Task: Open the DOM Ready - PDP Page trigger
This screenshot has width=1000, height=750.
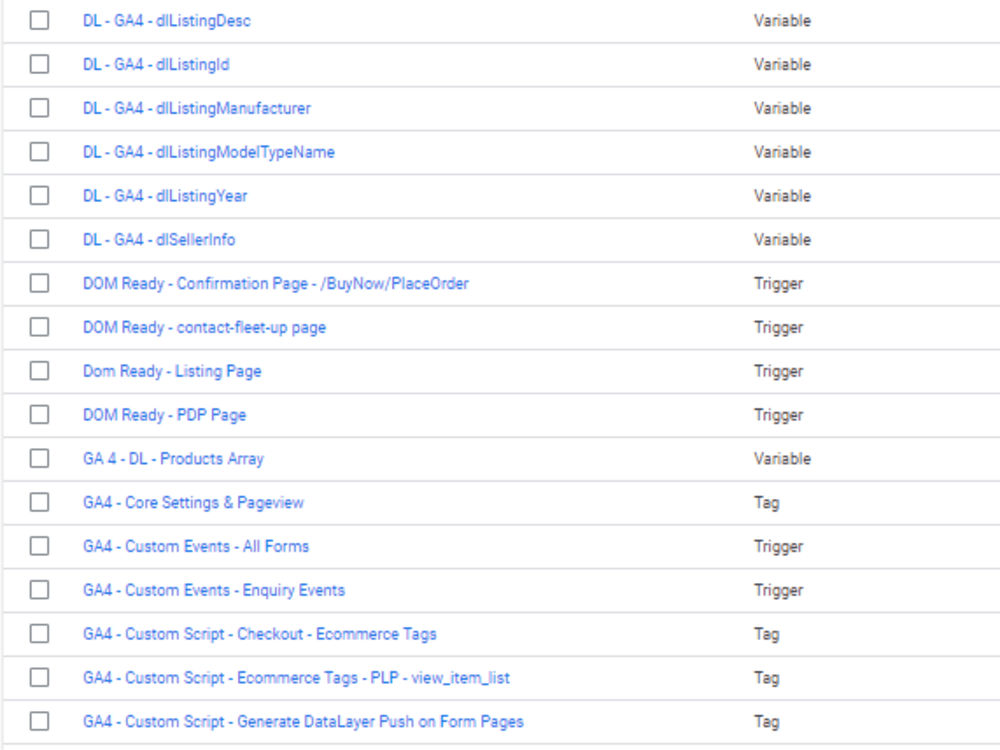Action: tap(165, 415)
